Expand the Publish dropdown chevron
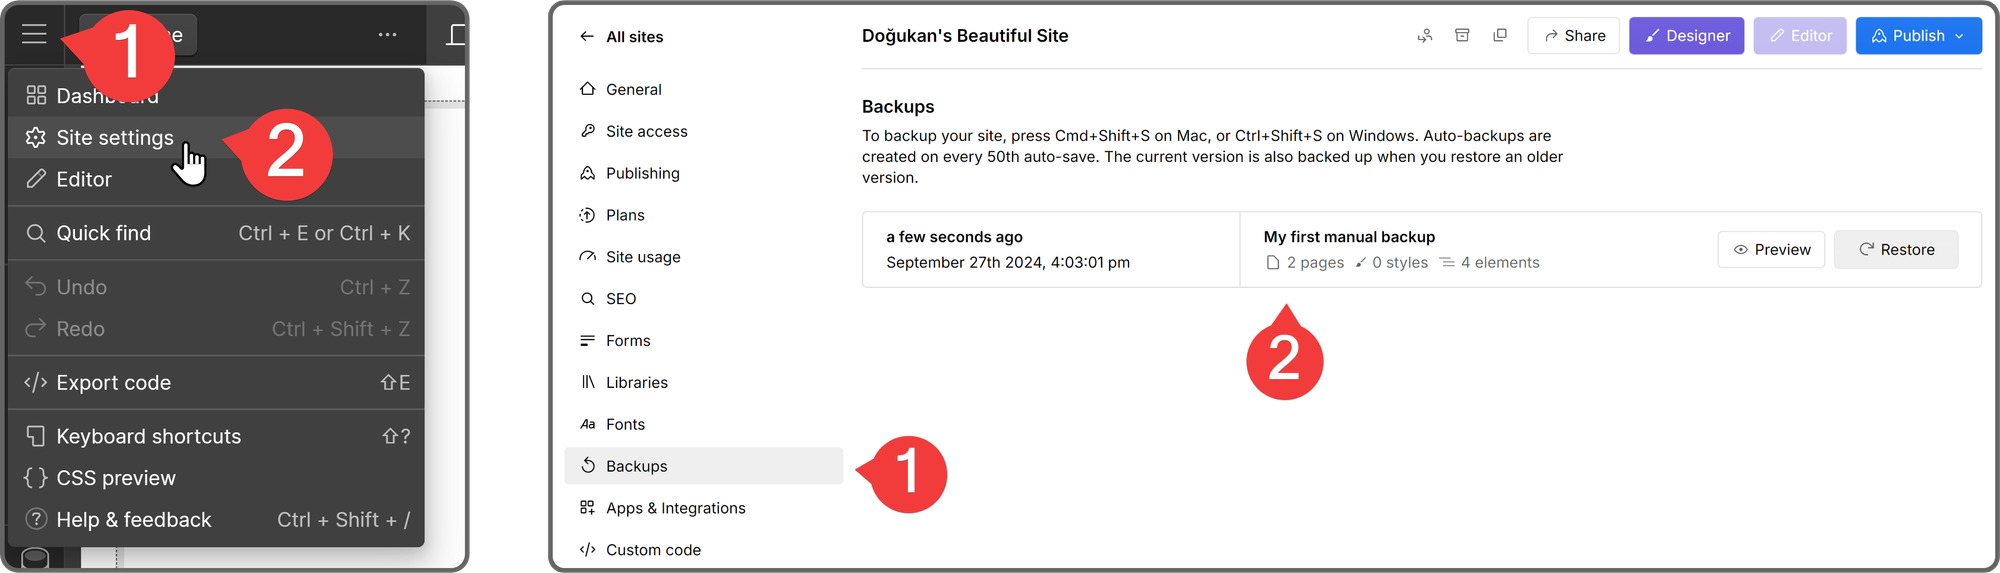 point(1960,36)
